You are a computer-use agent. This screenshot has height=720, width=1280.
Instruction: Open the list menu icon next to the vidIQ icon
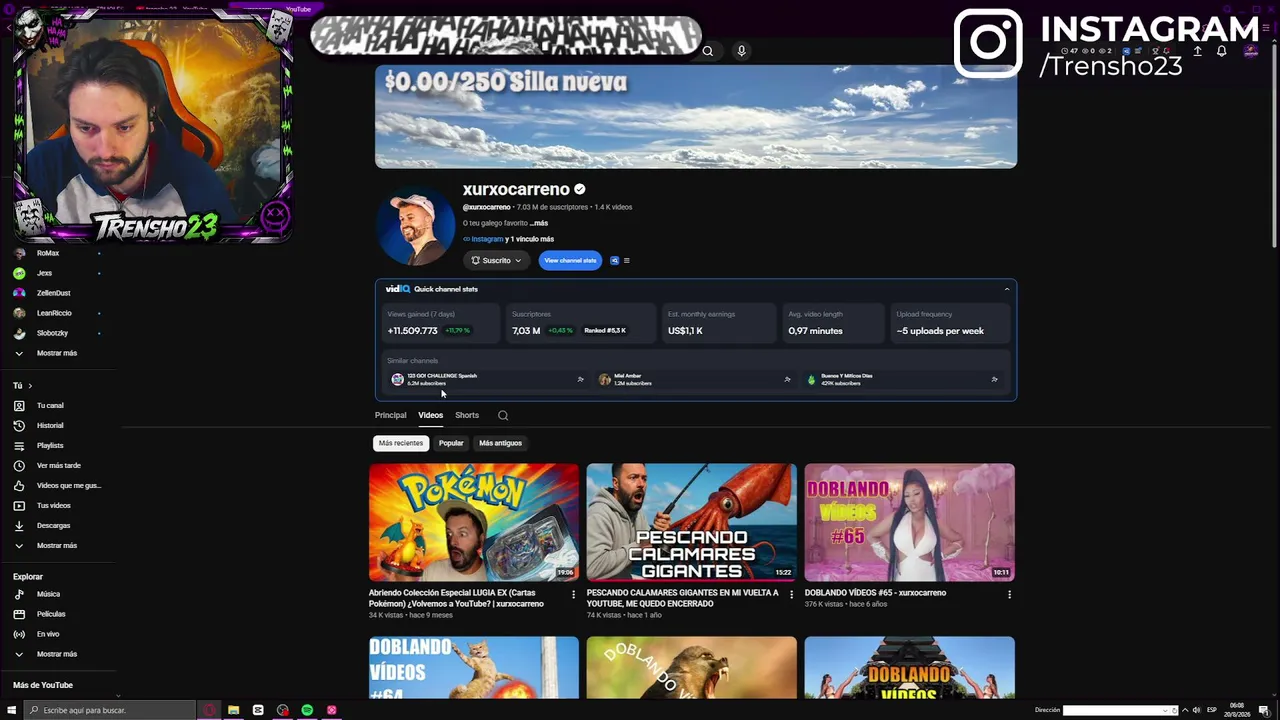(627, 260)
